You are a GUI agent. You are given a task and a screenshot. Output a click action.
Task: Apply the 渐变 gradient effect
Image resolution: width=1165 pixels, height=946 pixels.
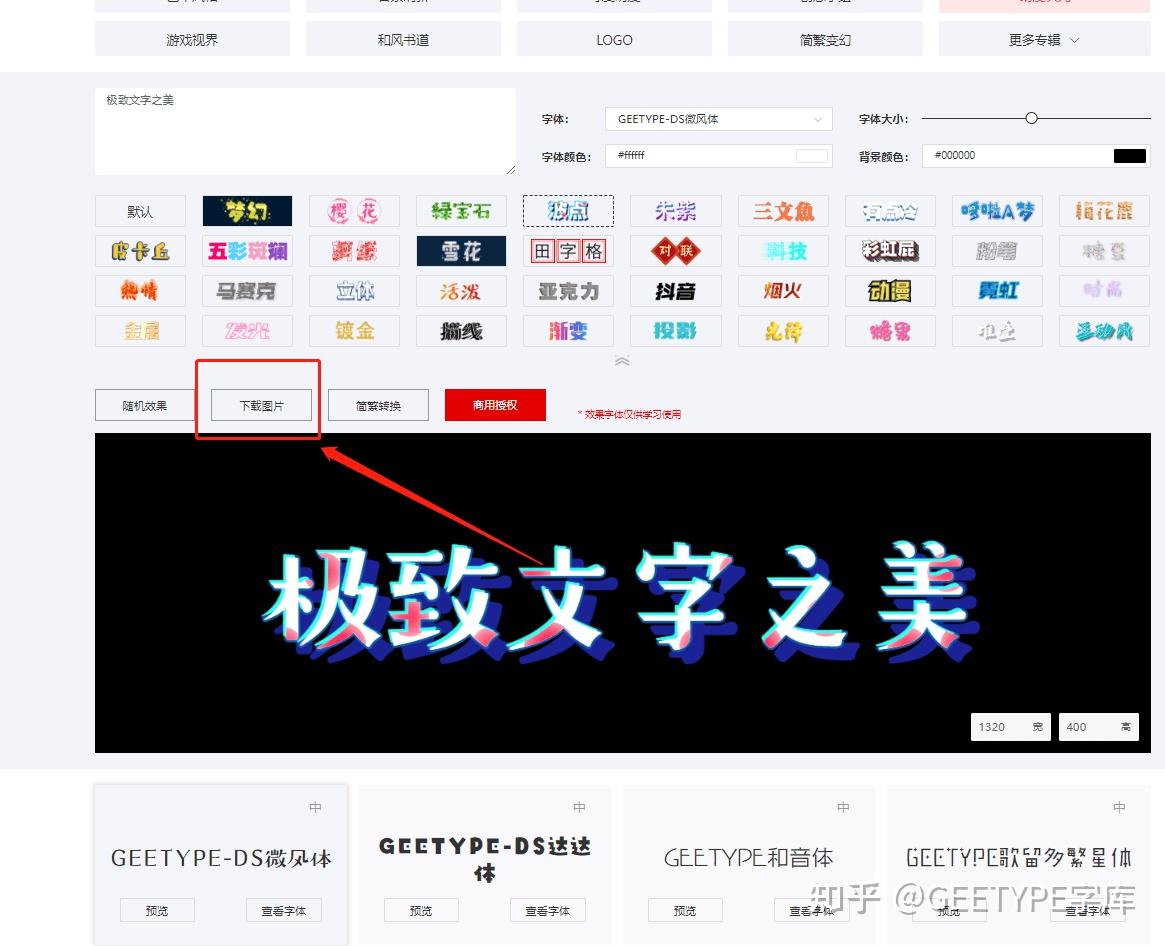568,330
